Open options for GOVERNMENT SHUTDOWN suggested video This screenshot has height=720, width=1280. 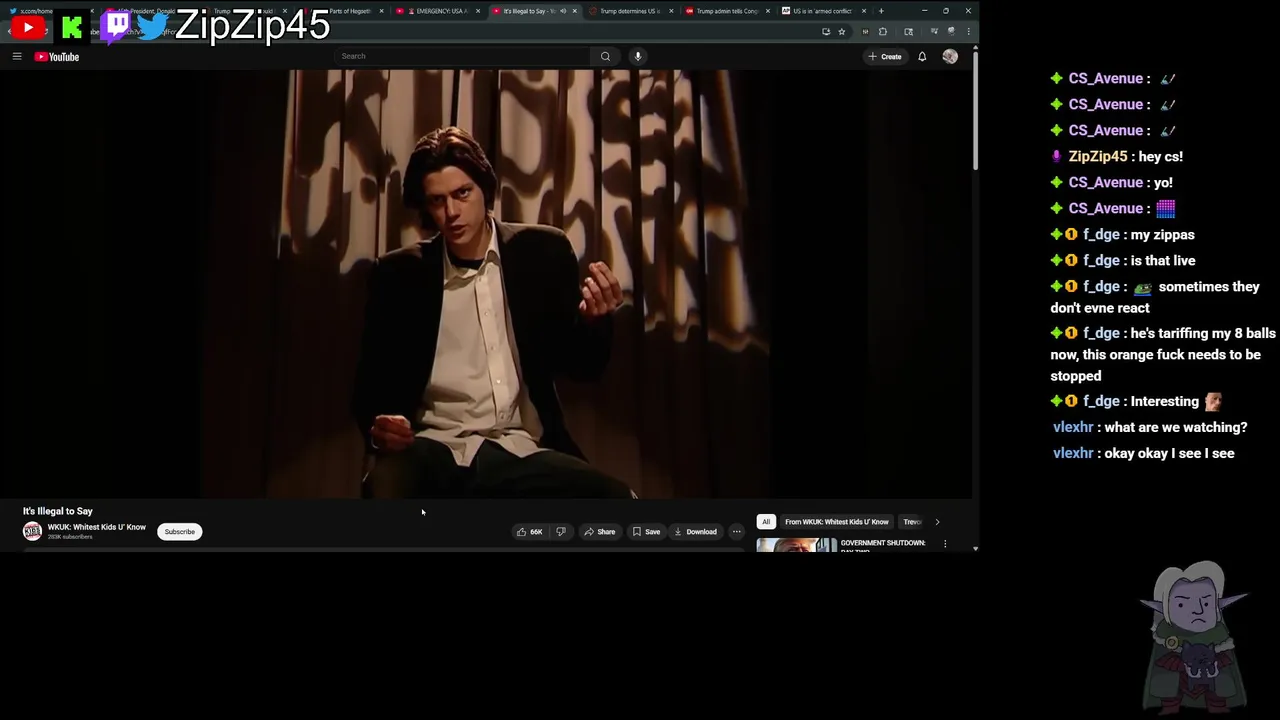pyautogui.click(x=945, y=544)
